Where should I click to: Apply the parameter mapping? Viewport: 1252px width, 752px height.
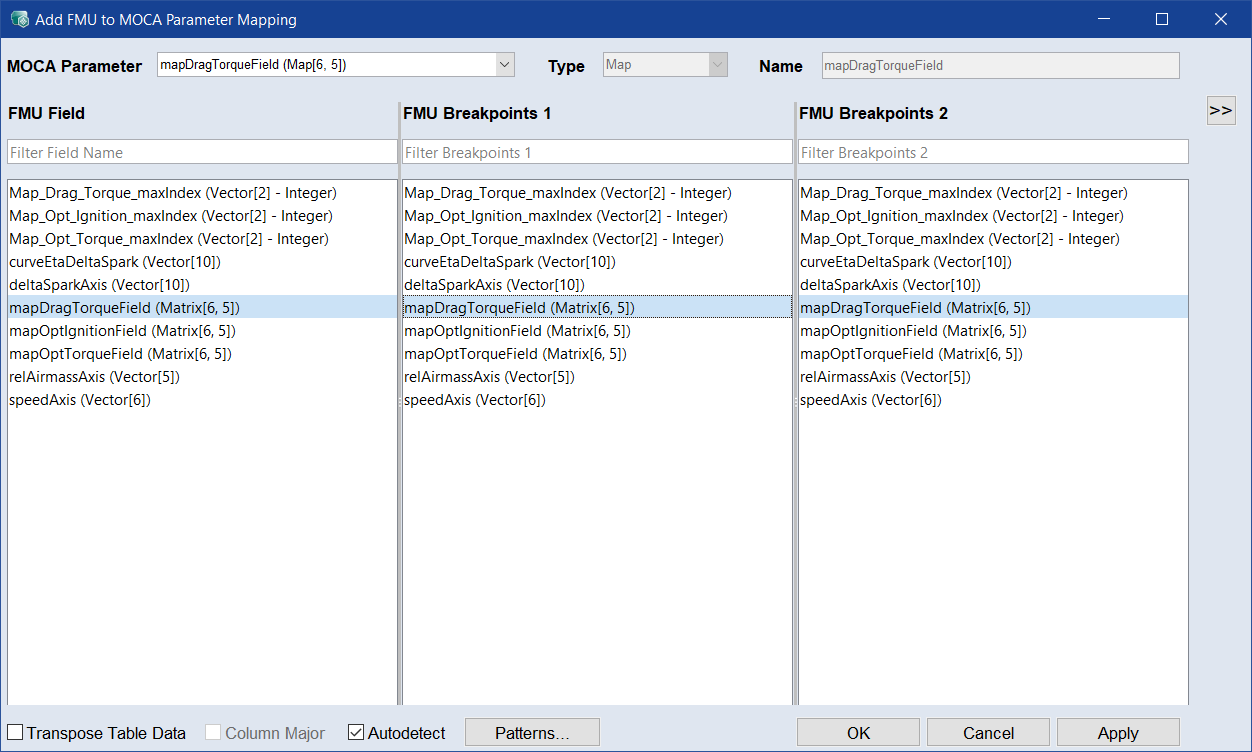[x=1117, y=733]
